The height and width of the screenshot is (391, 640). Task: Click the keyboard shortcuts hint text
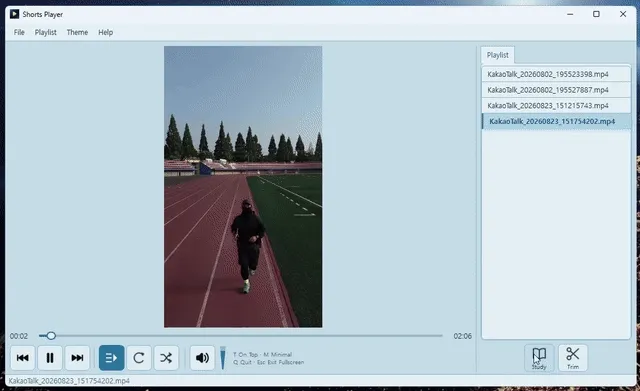pyautogui.click(x=268, y=358)
